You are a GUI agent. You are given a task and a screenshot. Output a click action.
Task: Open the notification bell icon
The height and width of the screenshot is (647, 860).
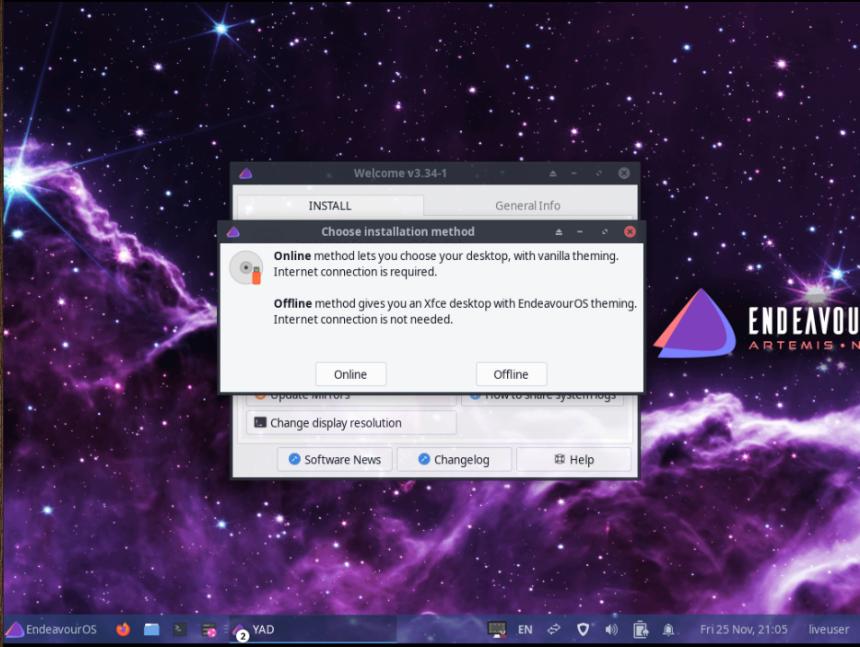pyautogui.click(x=668, y=629)
